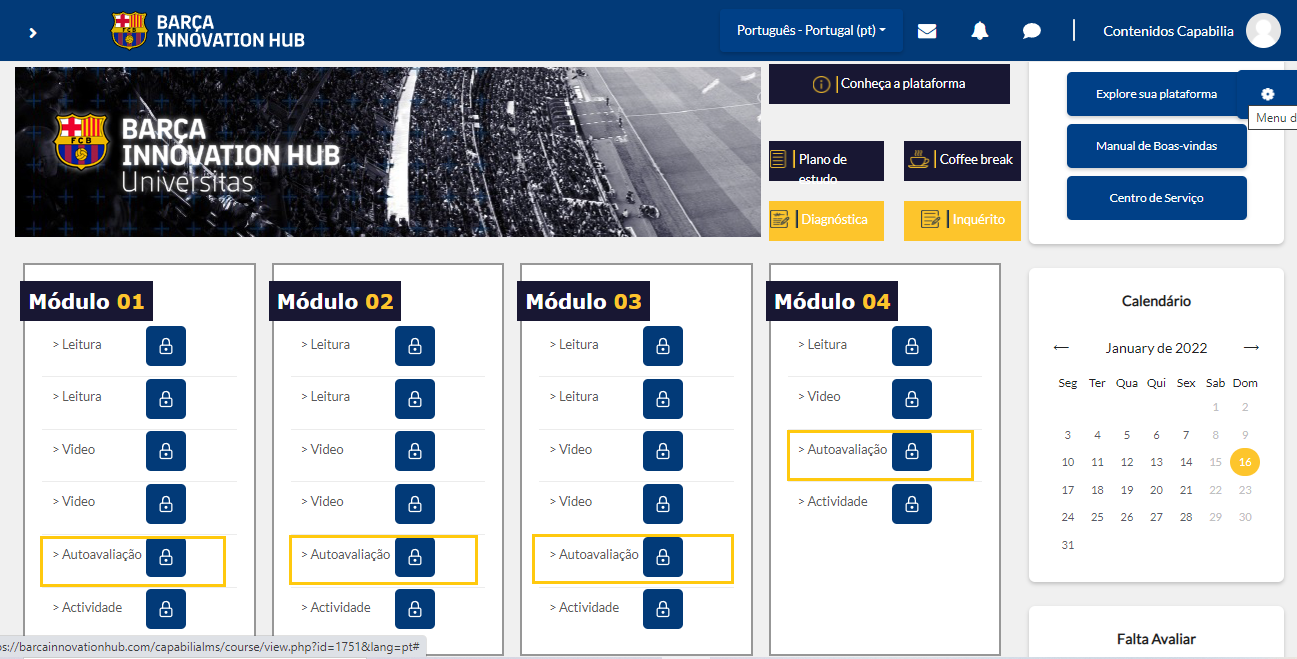Screen dimensions: 1297x659
Task: Click the user profile avatar
Action: [x=1264, y=31]
